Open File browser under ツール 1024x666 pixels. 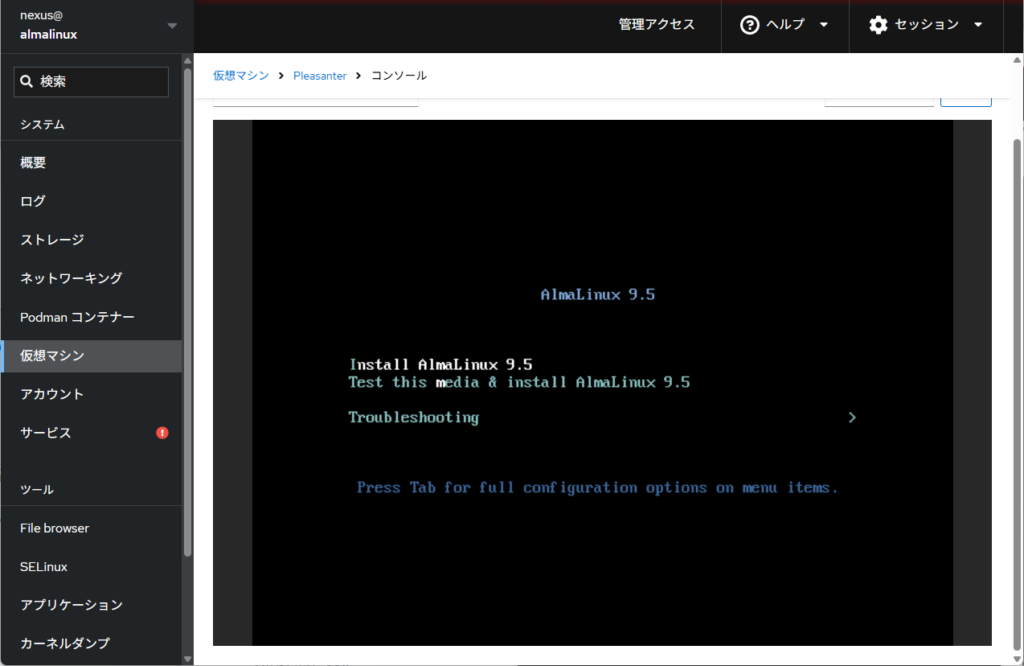pyautogui.click(x=55, y=528)
